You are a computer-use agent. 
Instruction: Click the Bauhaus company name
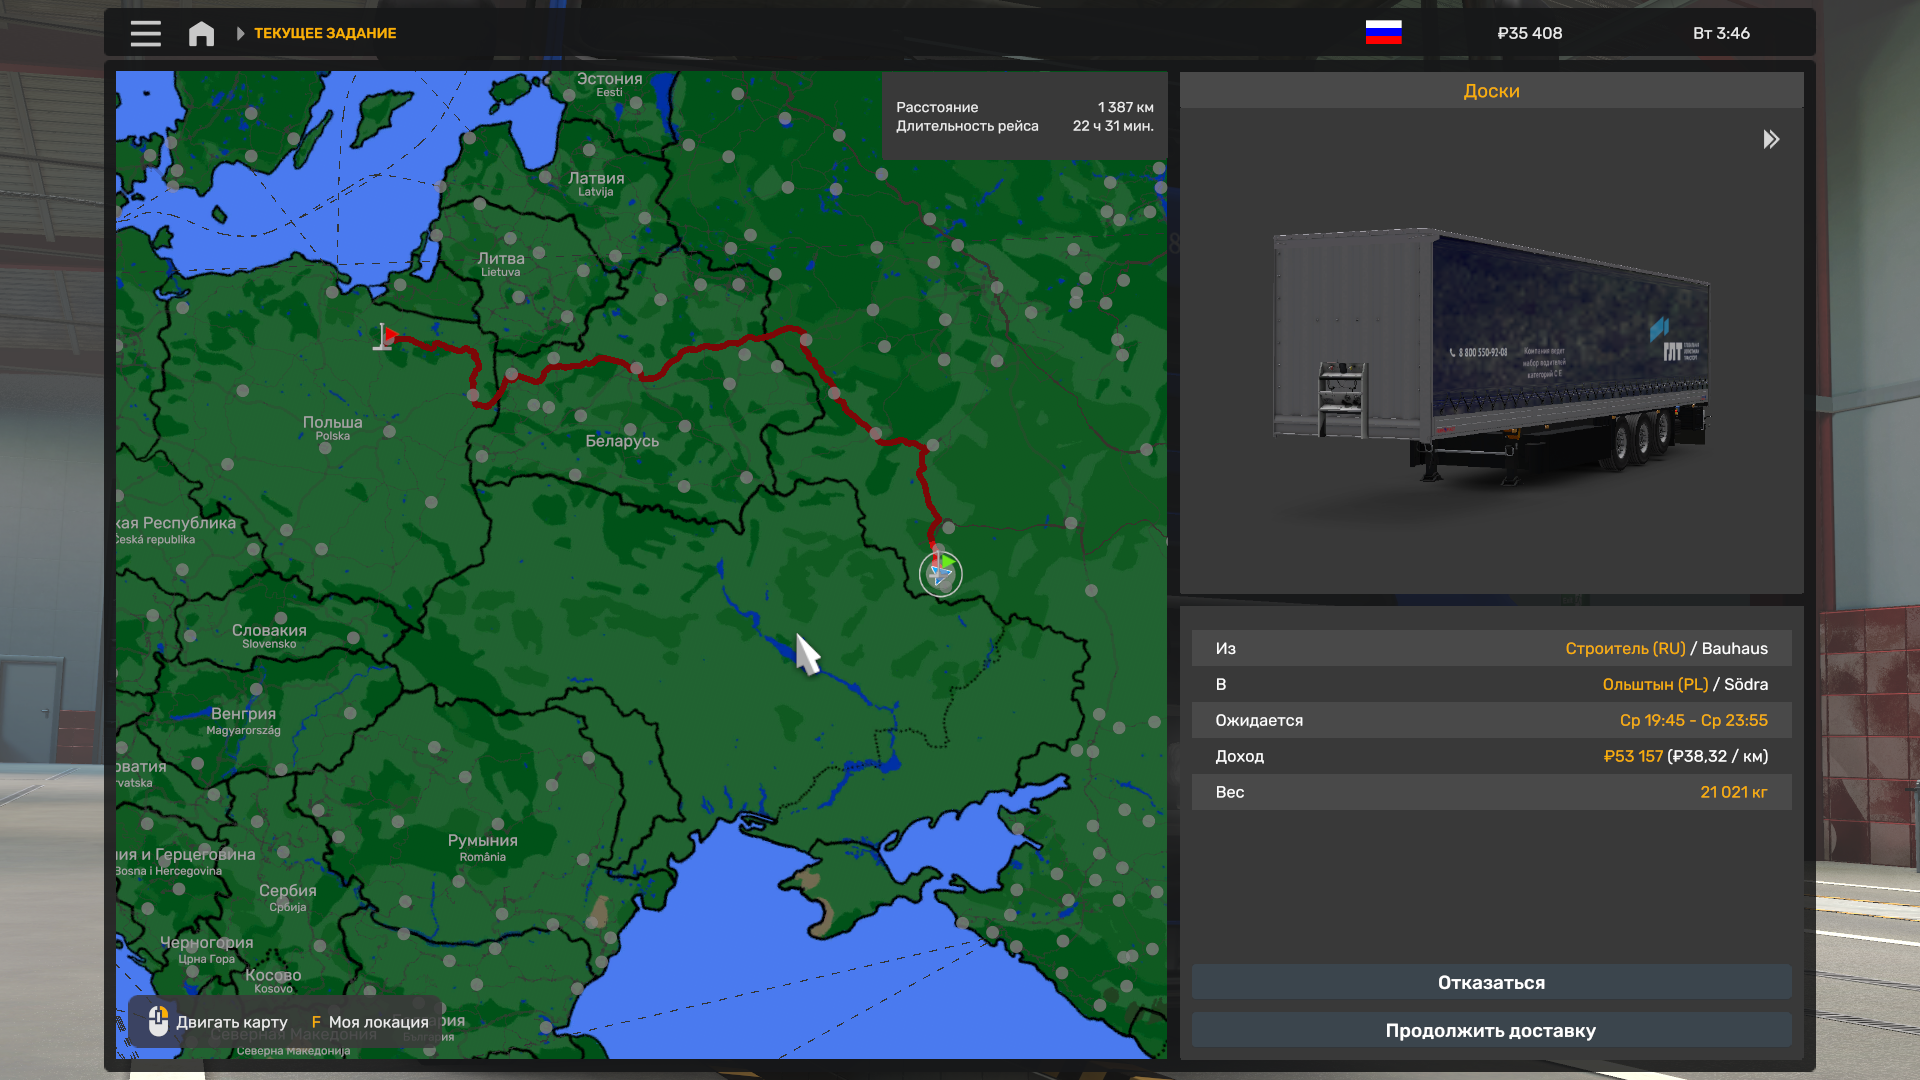[1734, 648]
